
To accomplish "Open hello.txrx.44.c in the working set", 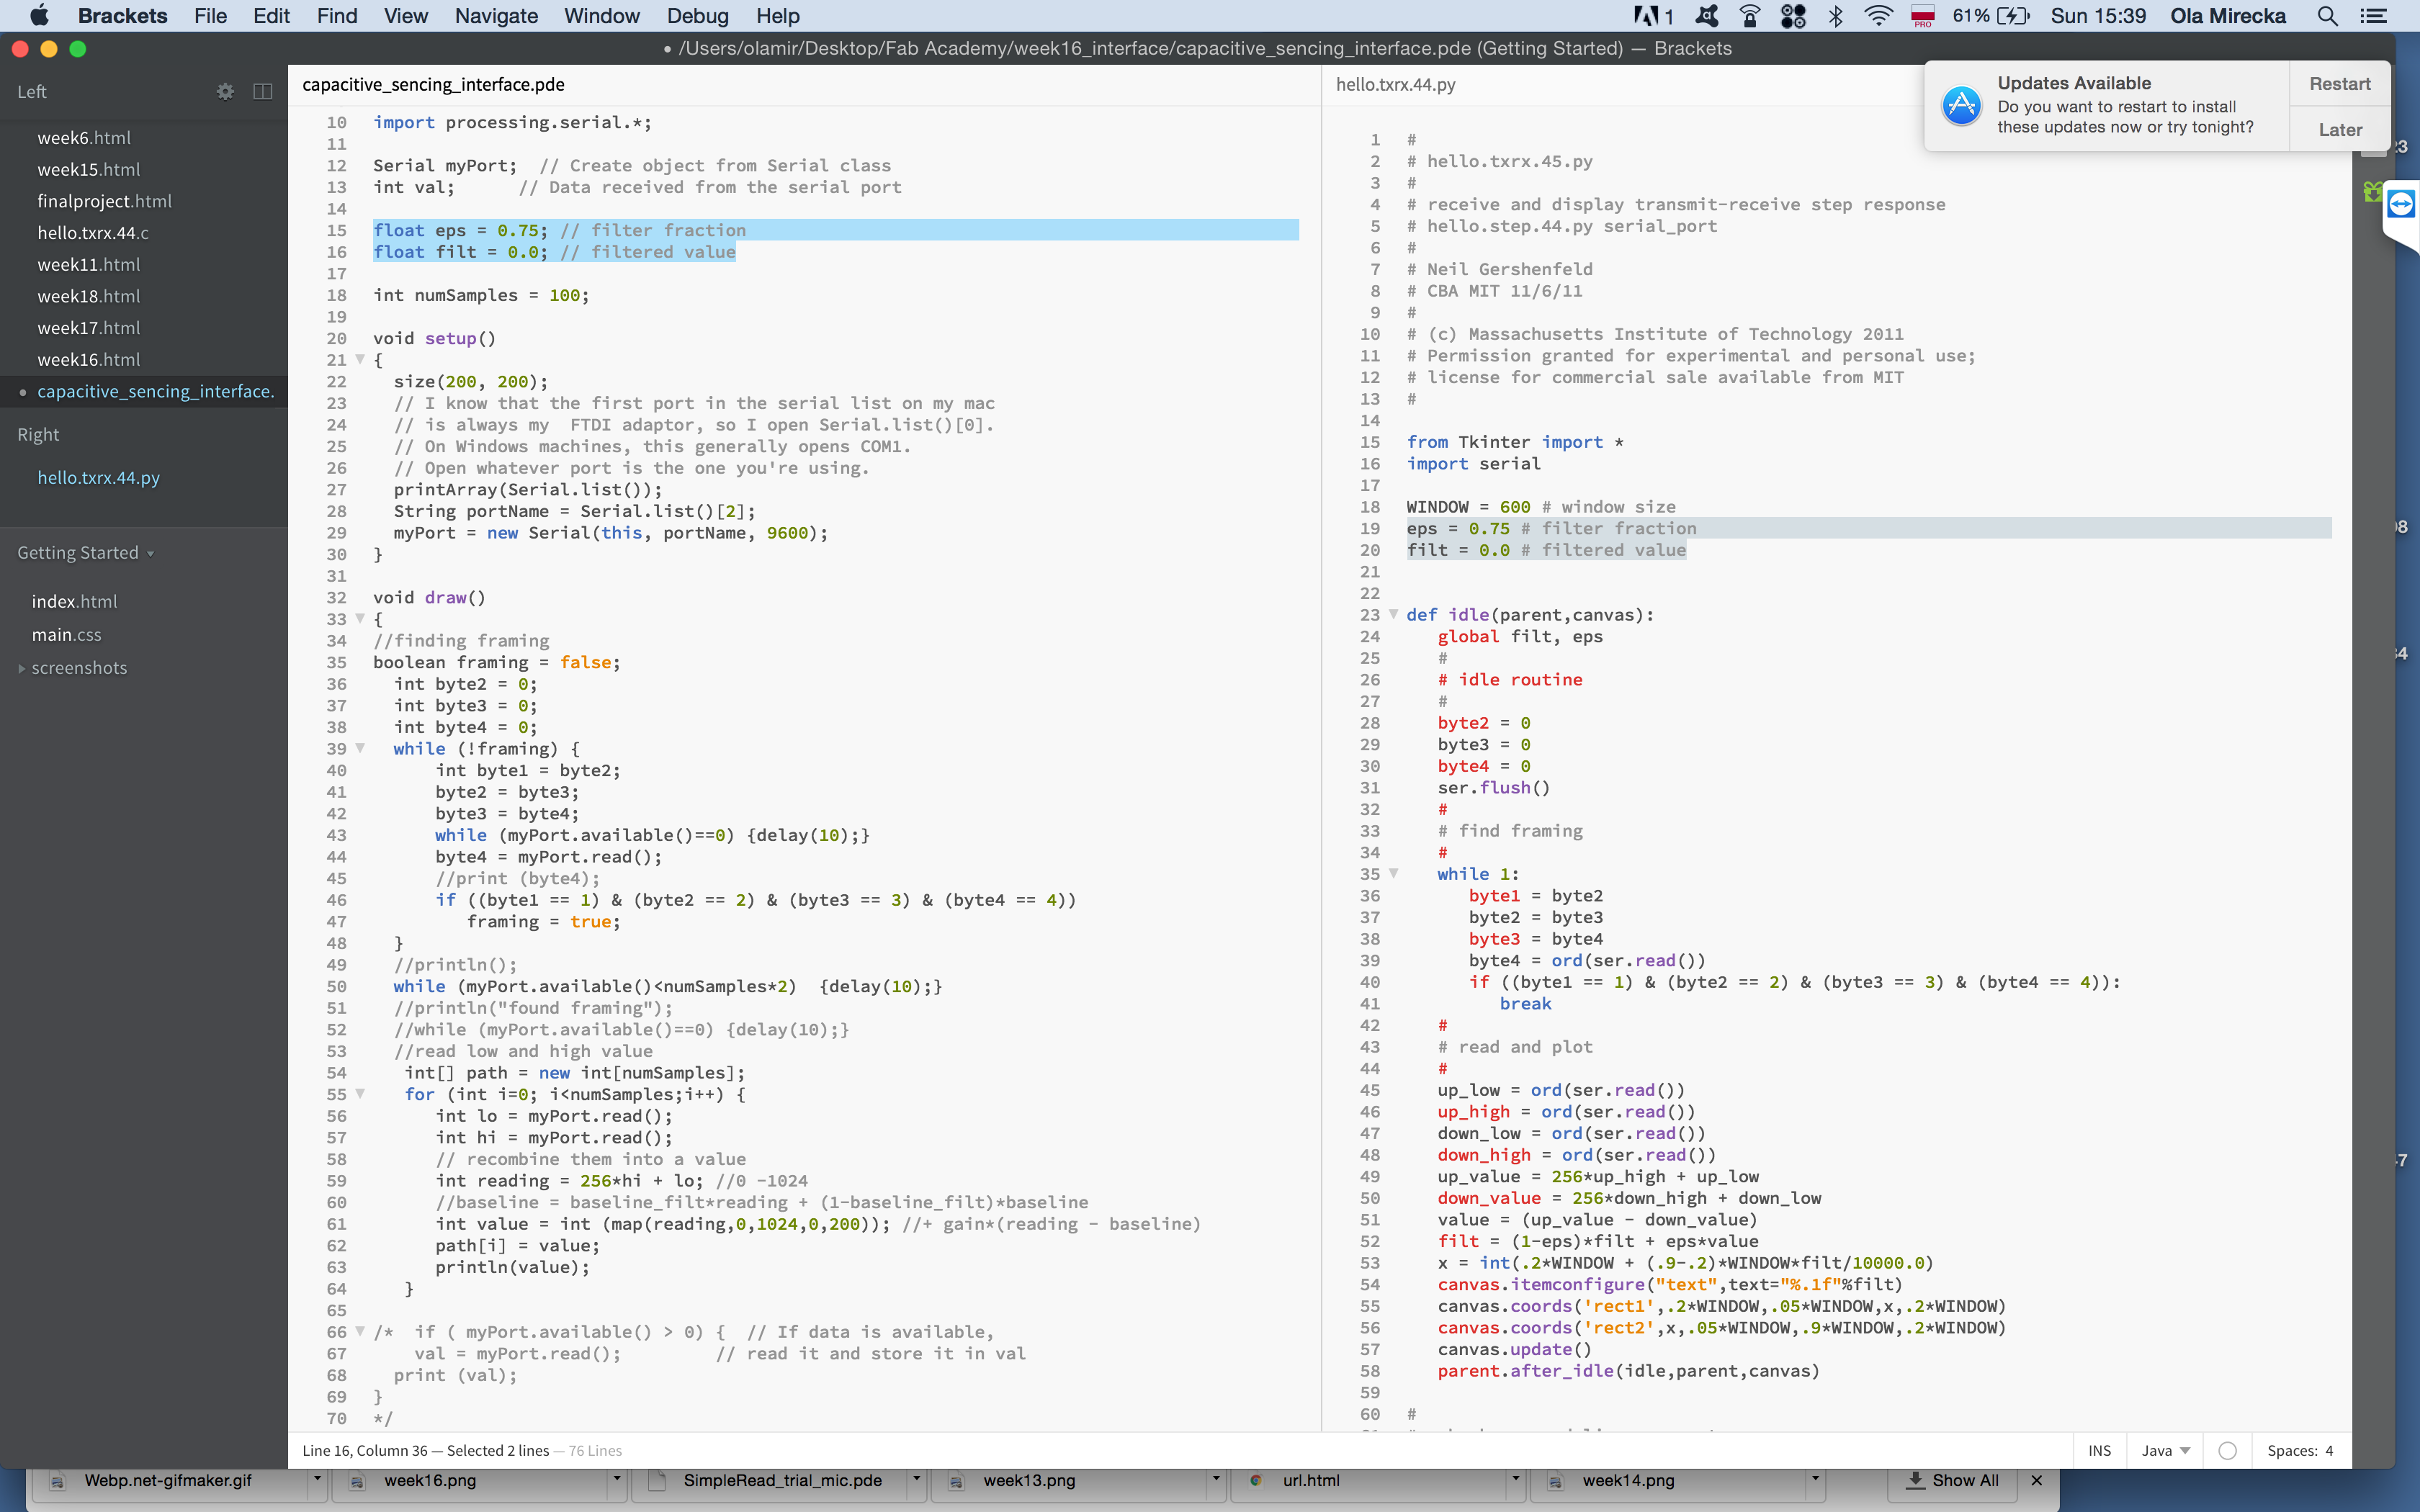I will pyautogui.click(x=93, y=233).
